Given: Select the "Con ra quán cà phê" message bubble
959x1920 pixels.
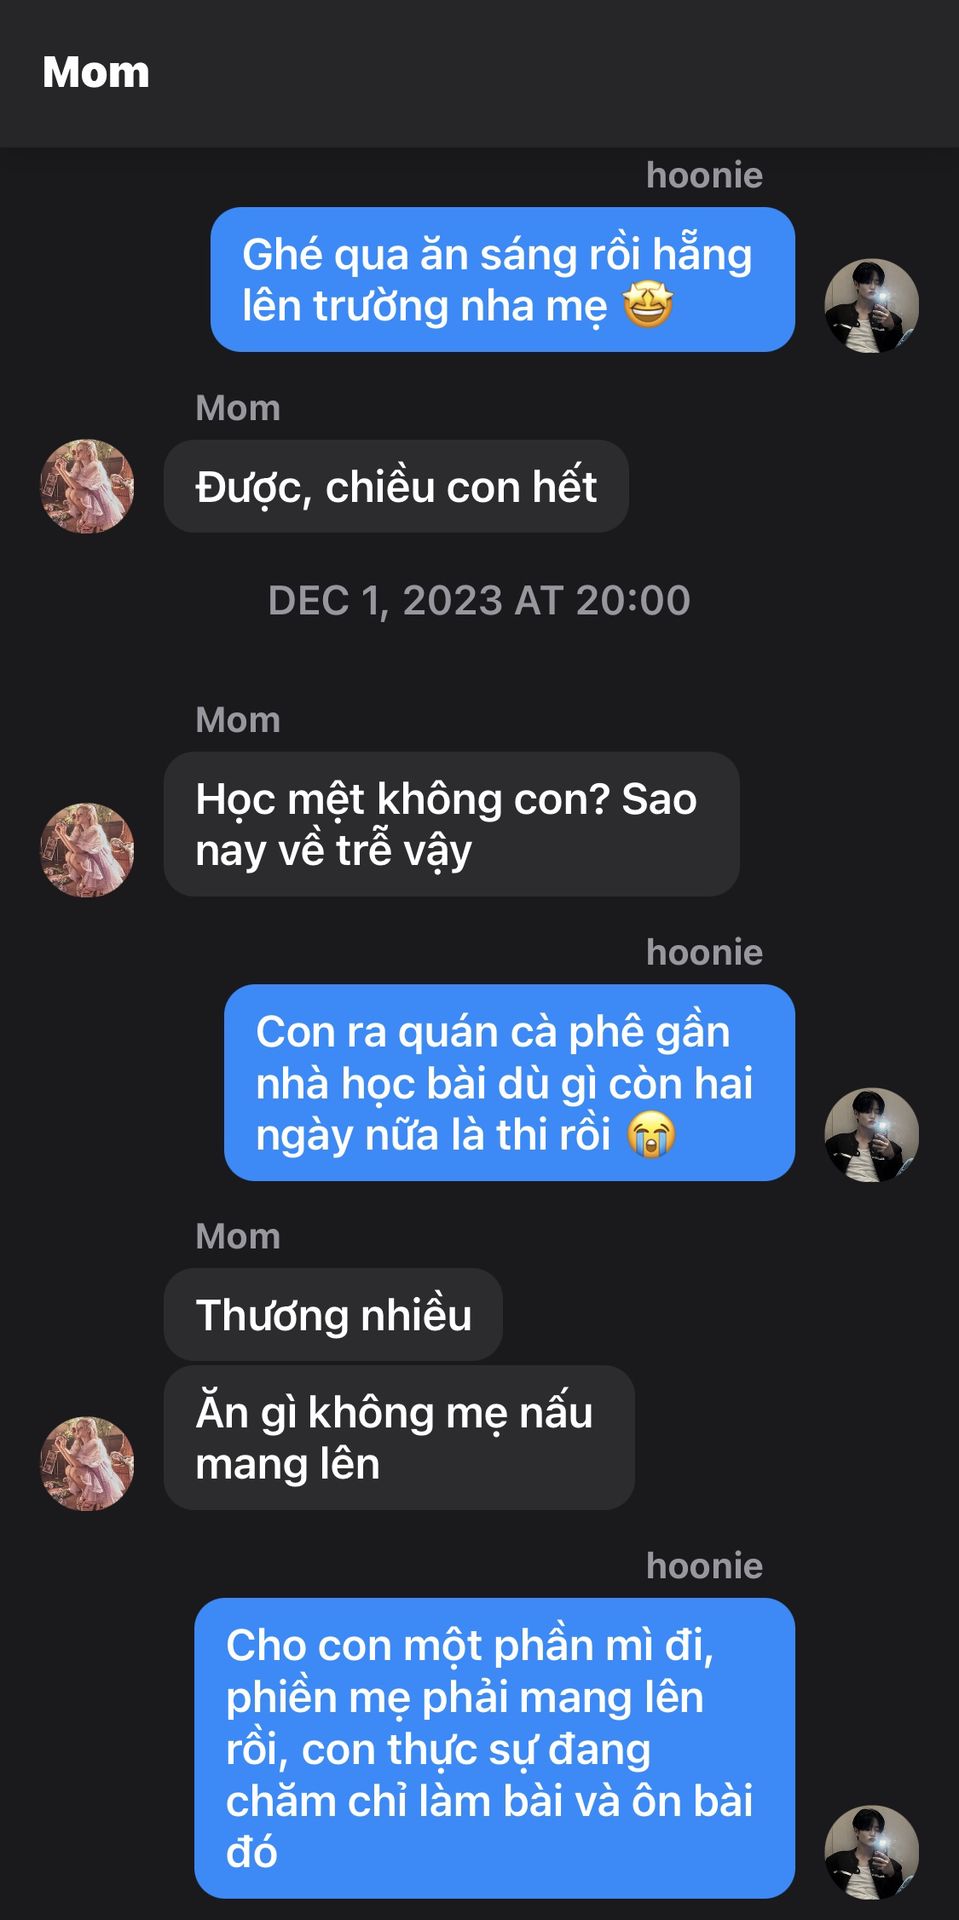Looking at the screenshot, I should (509, 1082).
